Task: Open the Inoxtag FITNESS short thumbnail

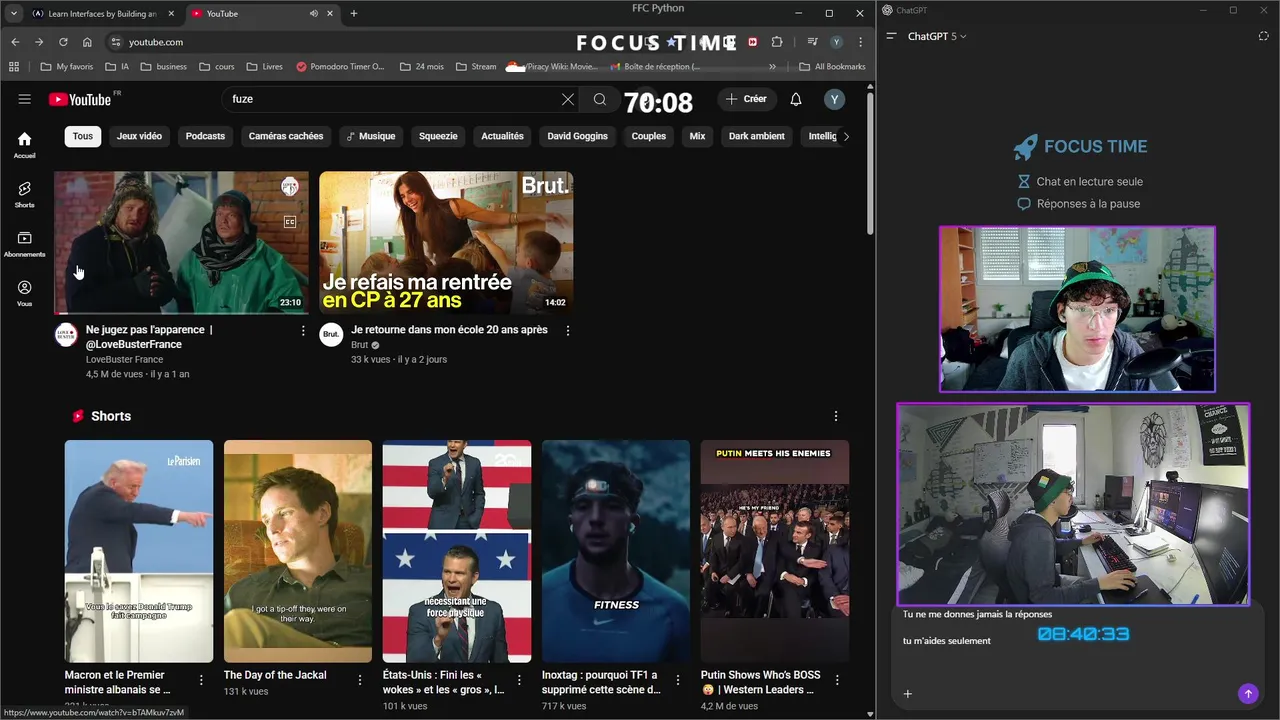Action: tap(616, 551)
